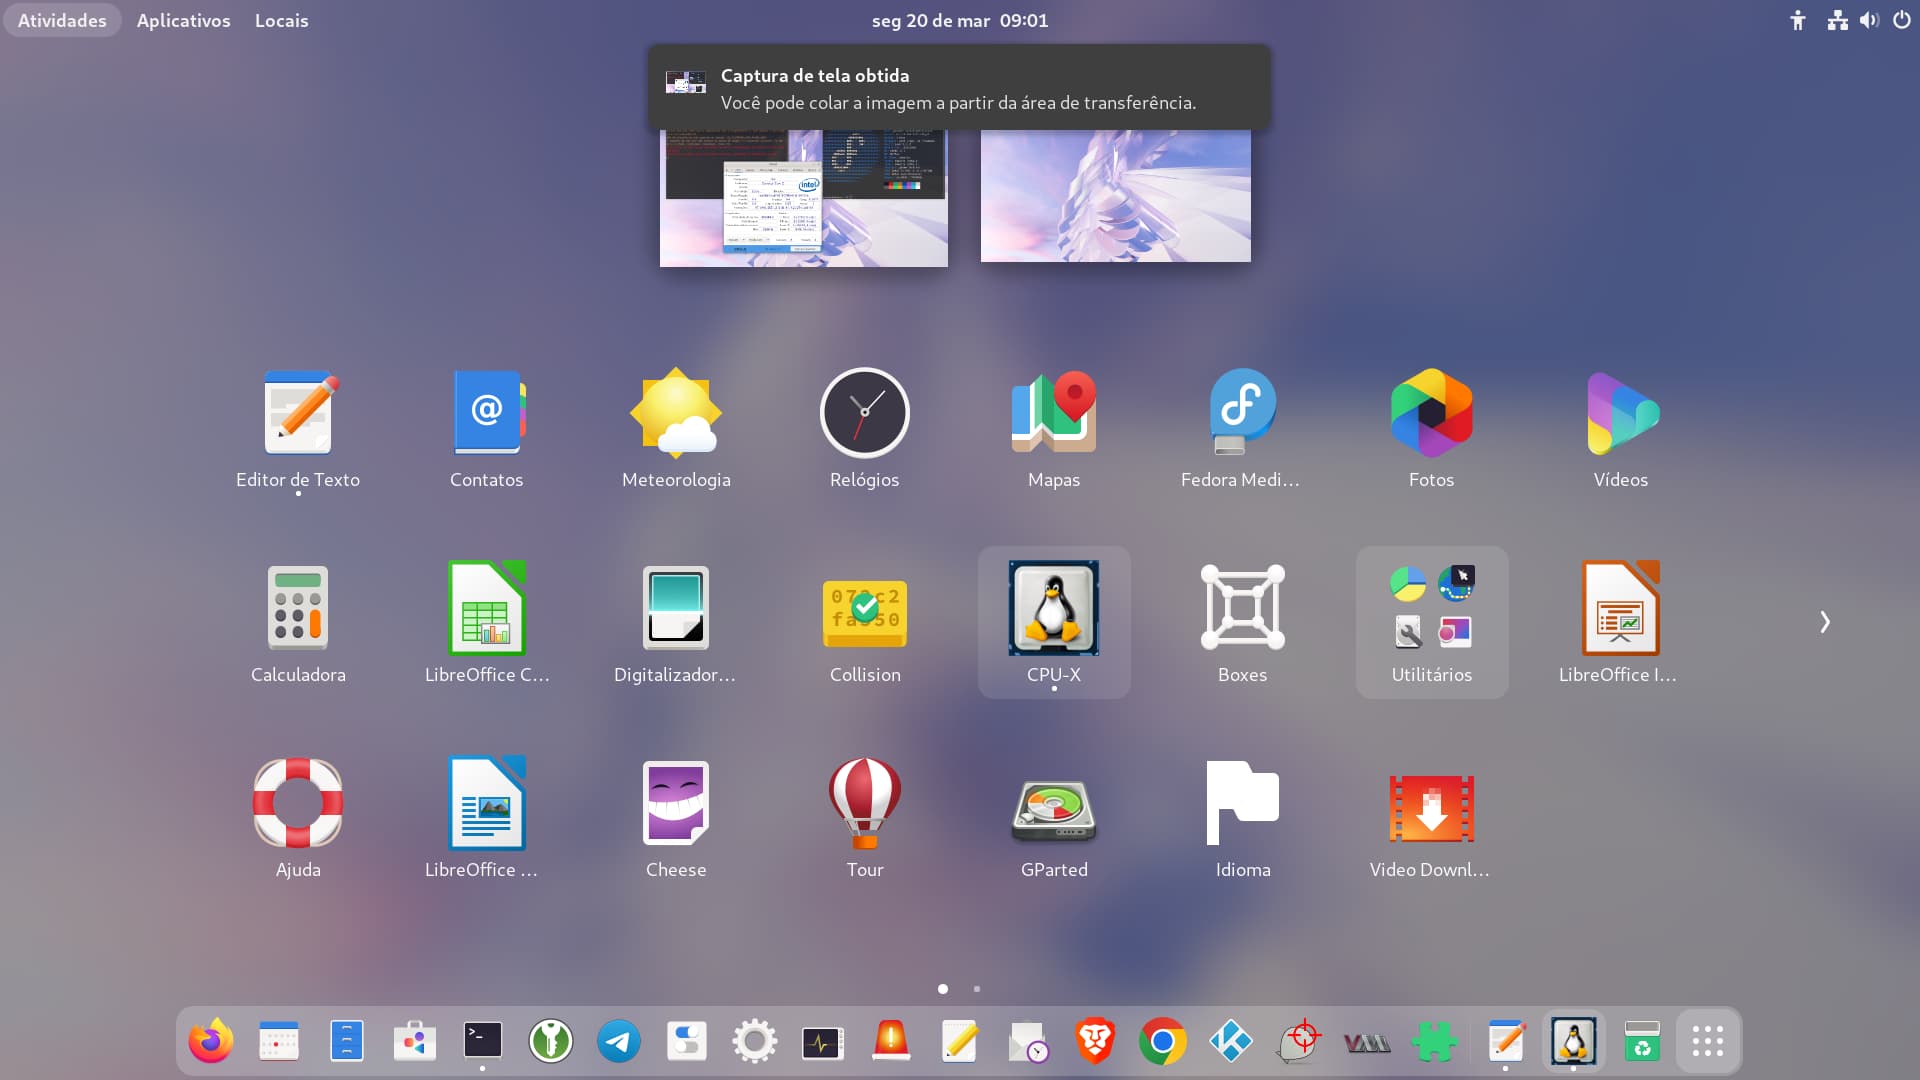Launch the Mapas application
The width and height of the screenshot is (1920, 1080).
tap(1054, 428)
